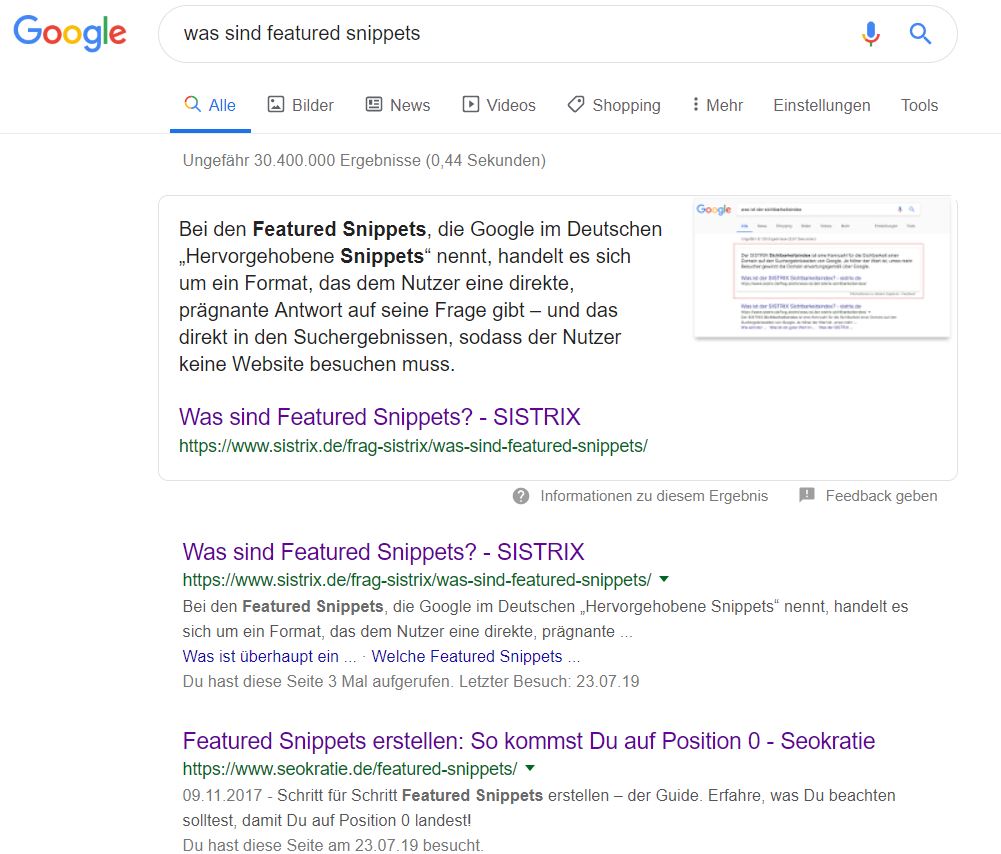The height and width of the screenshot is (854, 1001).
Task: Open featured snippet SISTRIX title link
Action: tap(379, 417)
